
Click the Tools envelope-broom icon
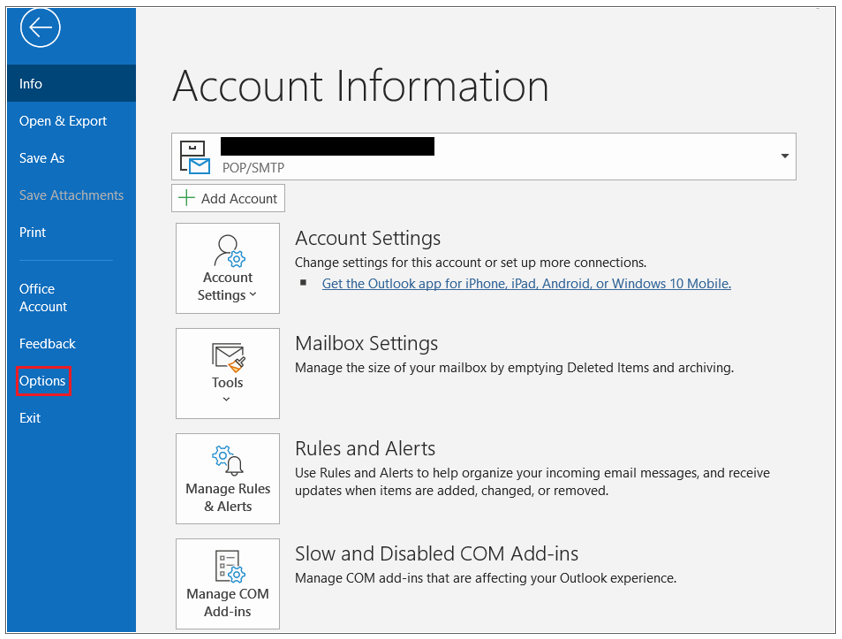(228, 357)
